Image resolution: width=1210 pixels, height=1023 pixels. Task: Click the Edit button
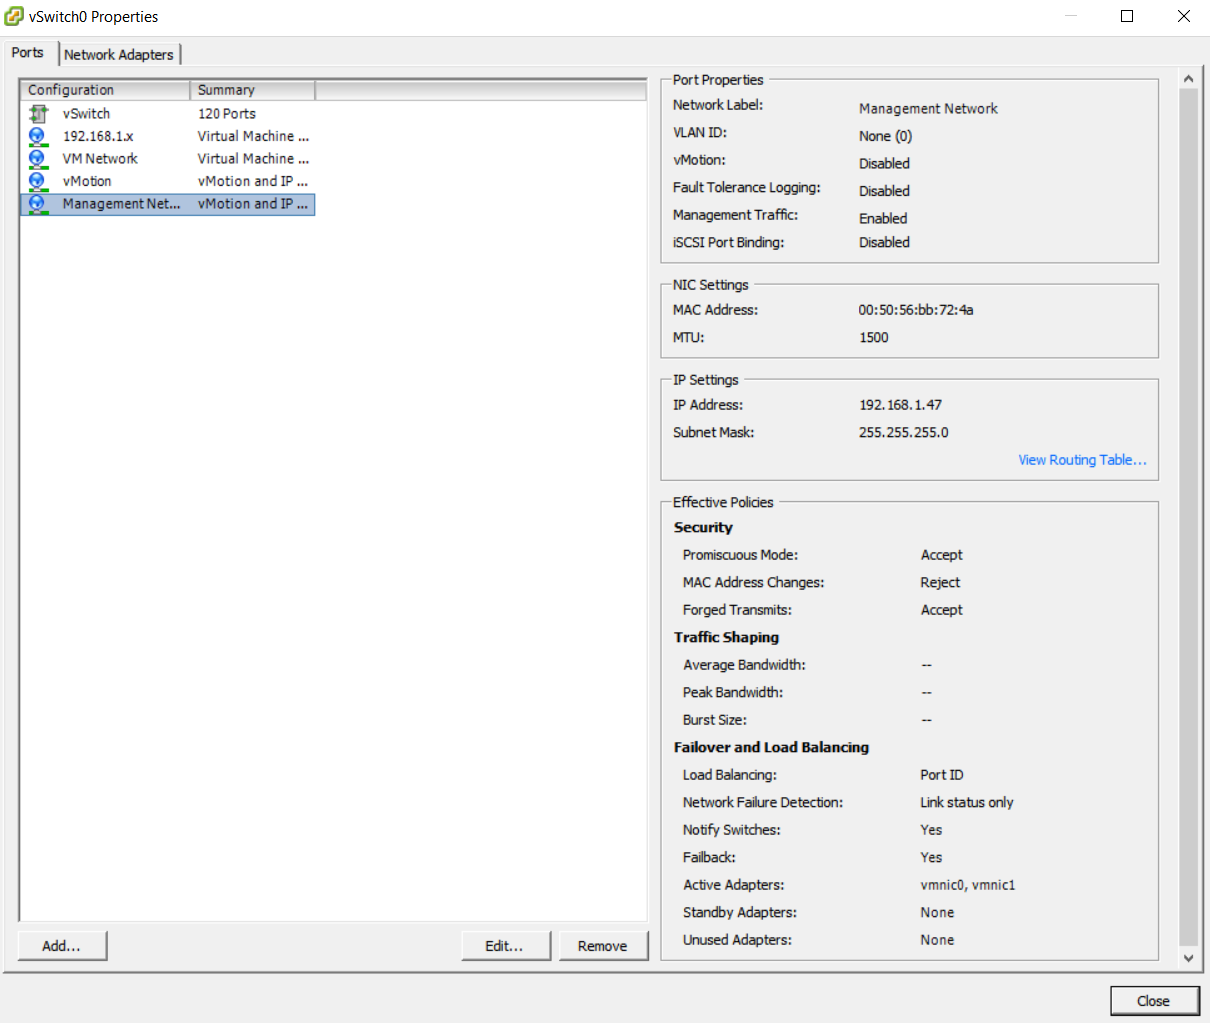[x=506, y=945]
